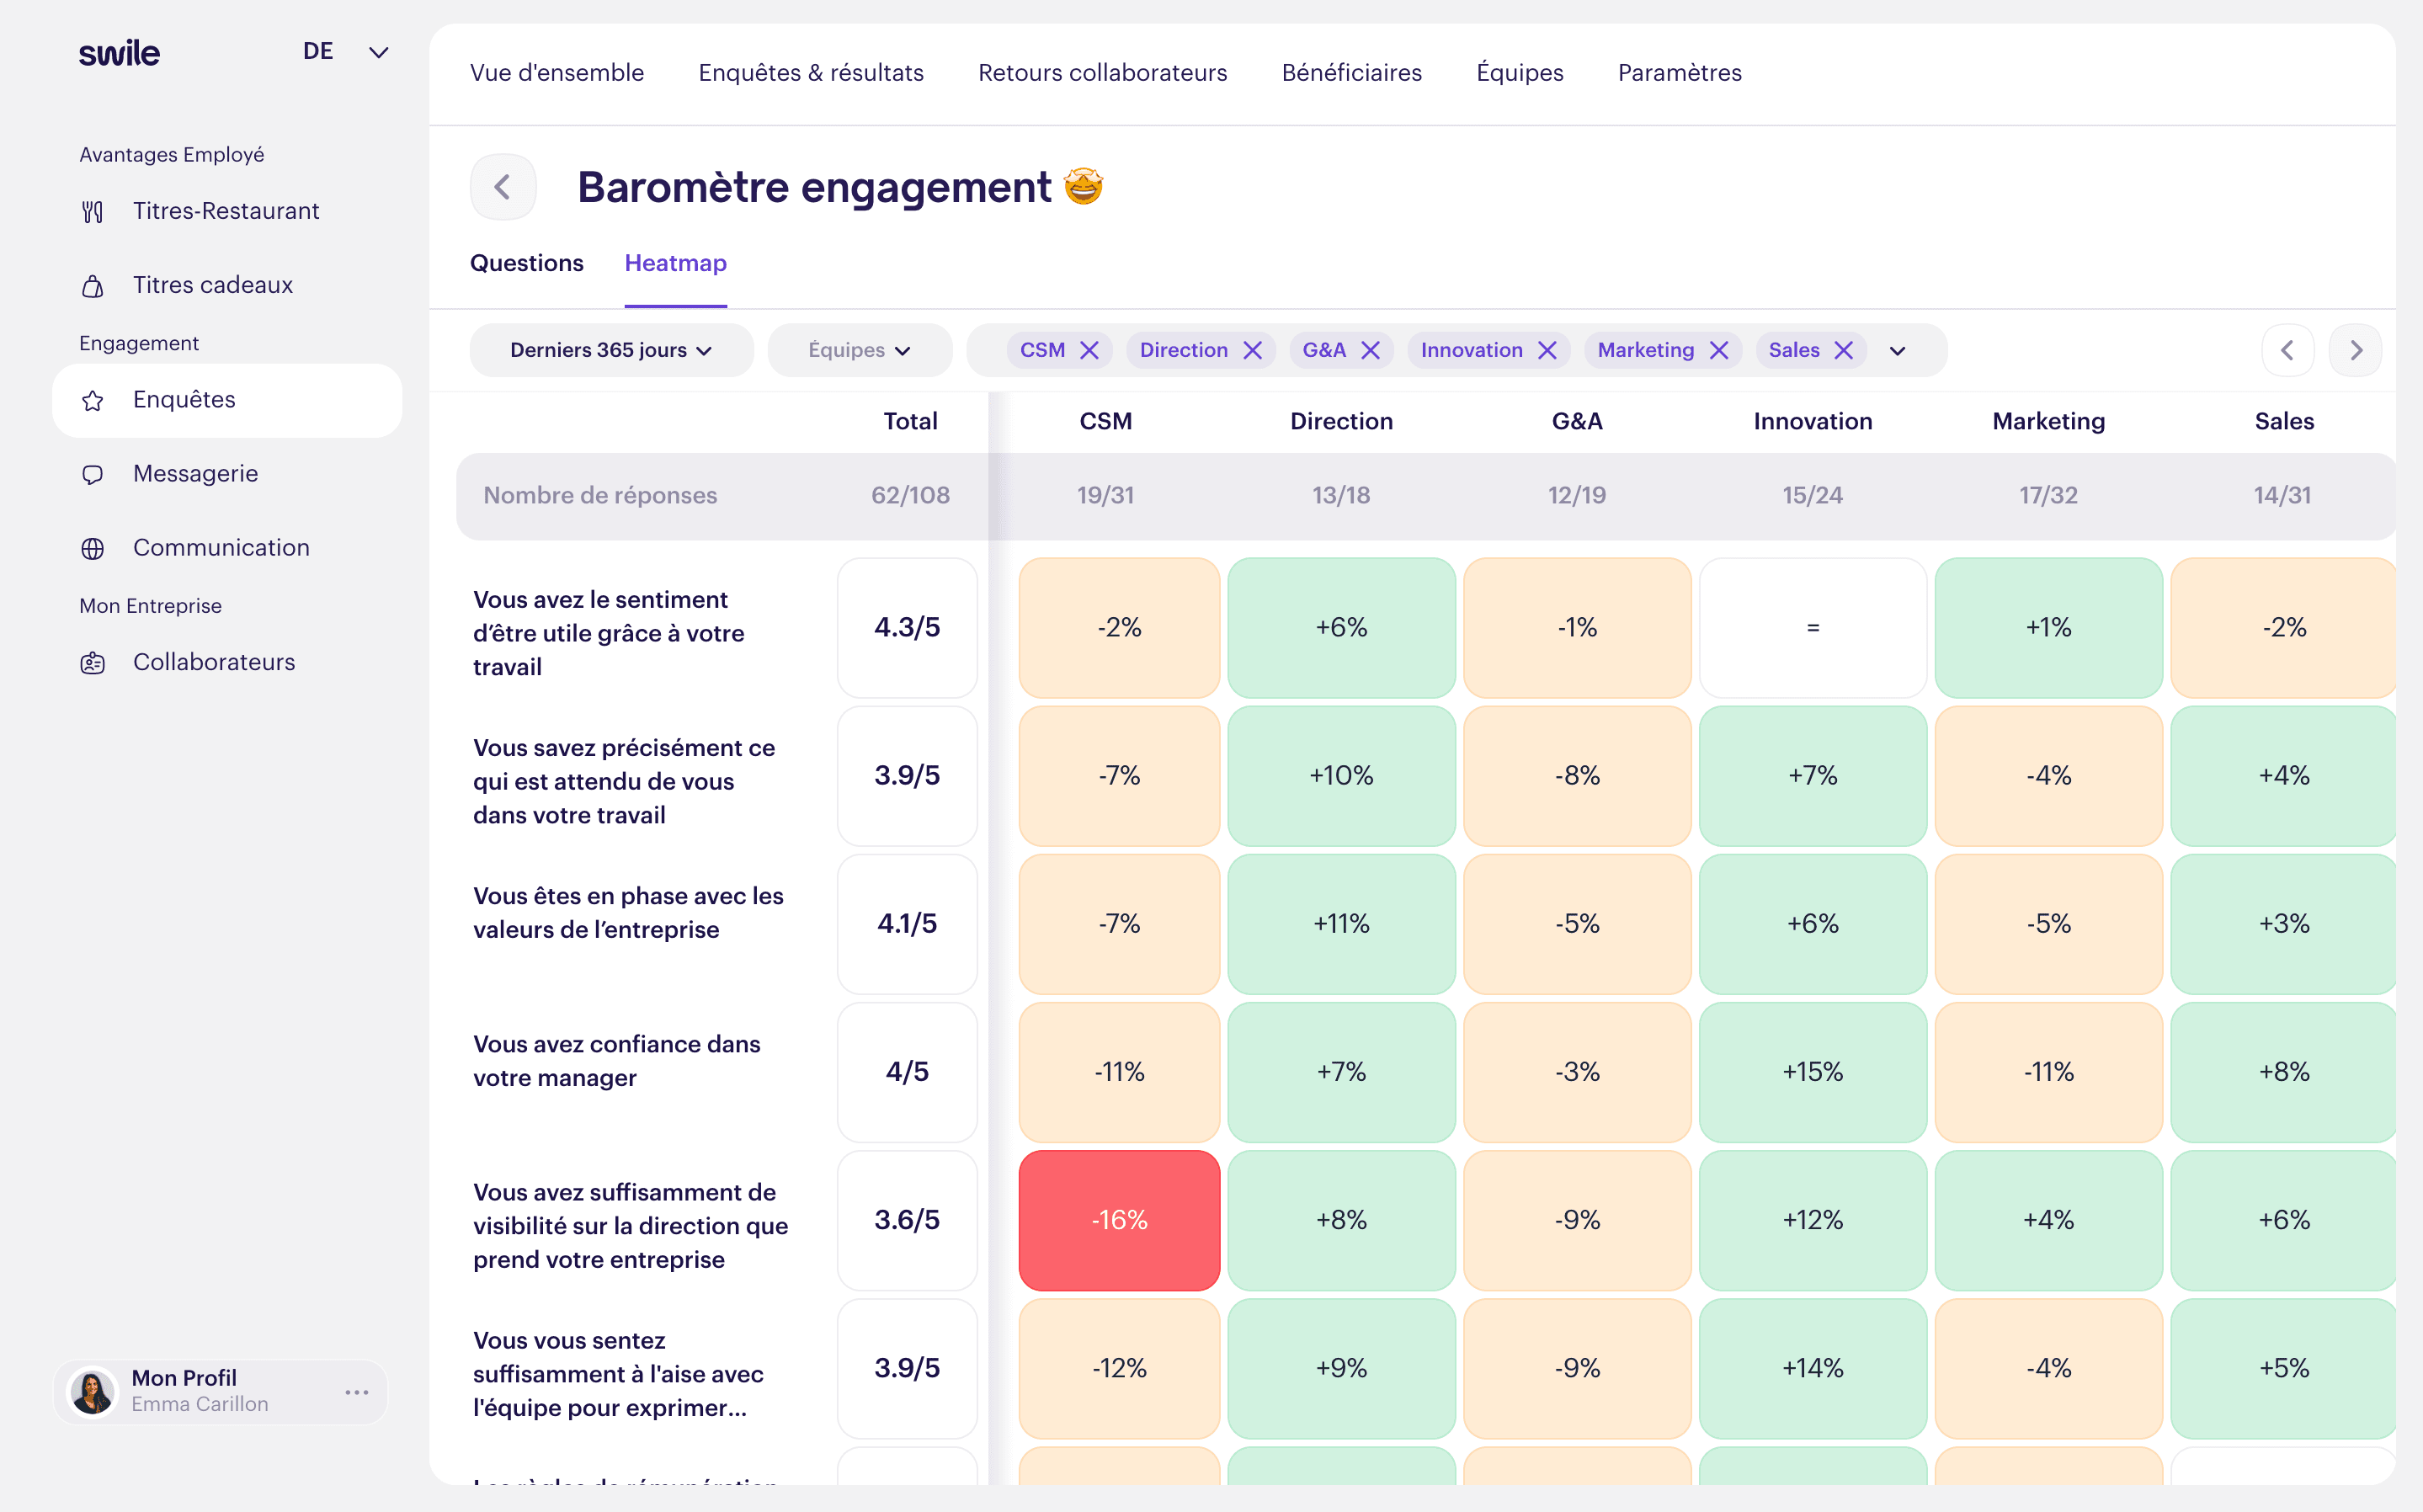Viewport: 2423px width, 1512px height.
Task: Open Collaborateurs via the badge icon
Action: [93, 663]
